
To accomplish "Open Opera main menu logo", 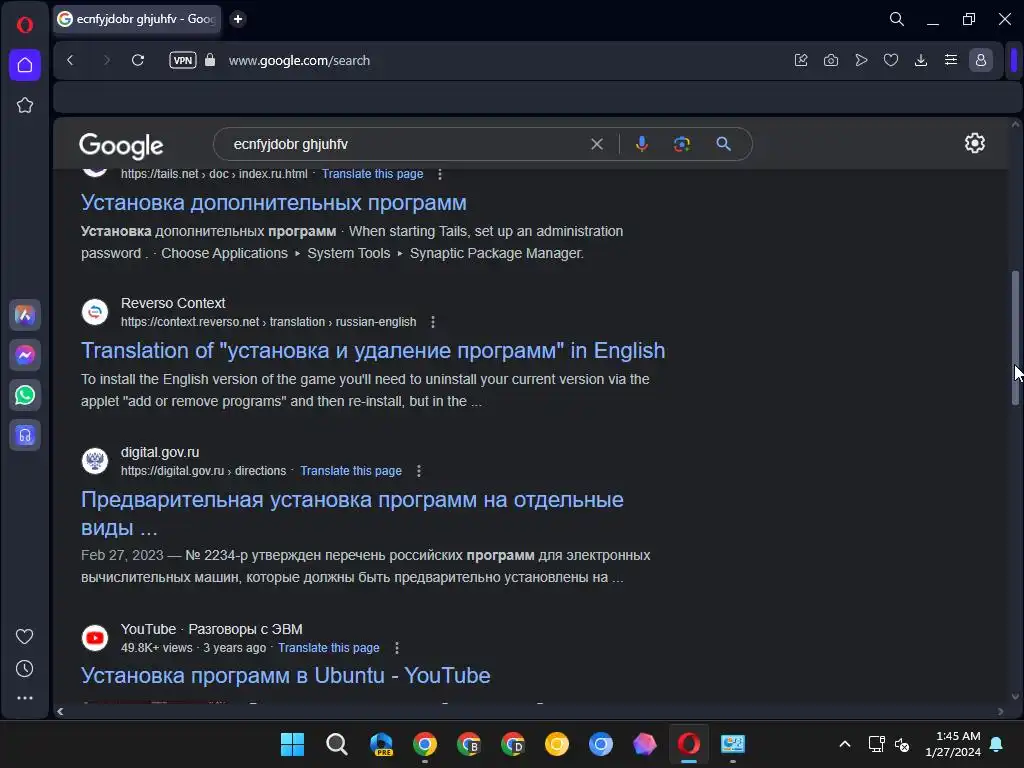I will (x=25, y=25).
